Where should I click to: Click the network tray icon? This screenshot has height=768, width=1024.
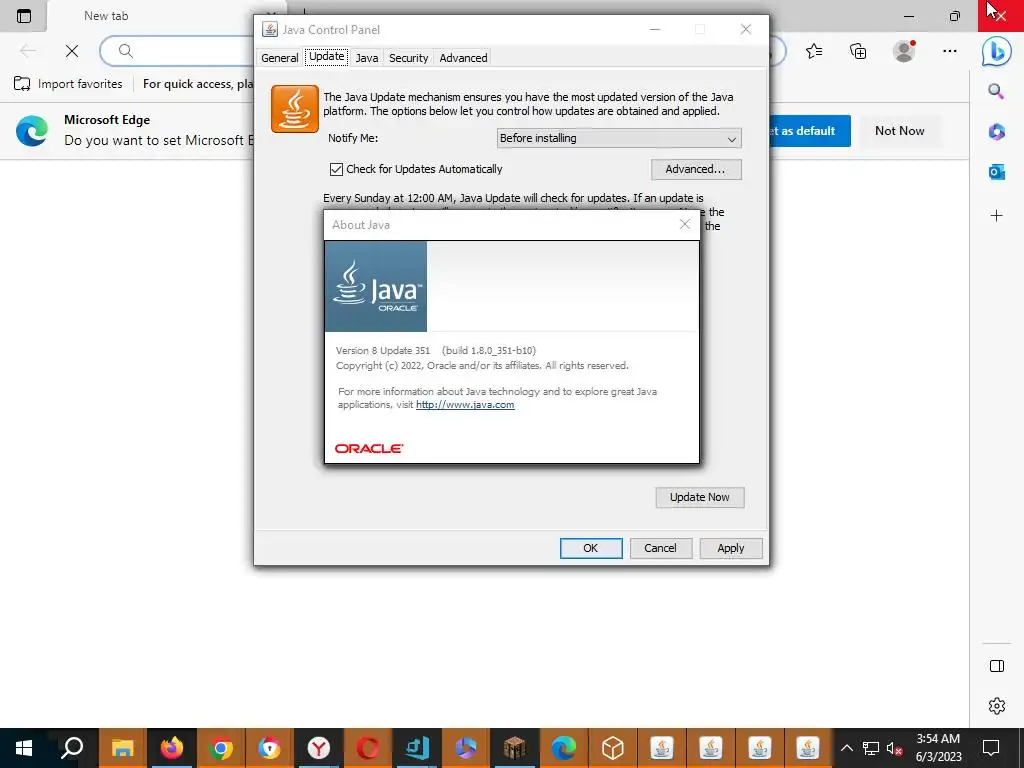click(871, 748)
